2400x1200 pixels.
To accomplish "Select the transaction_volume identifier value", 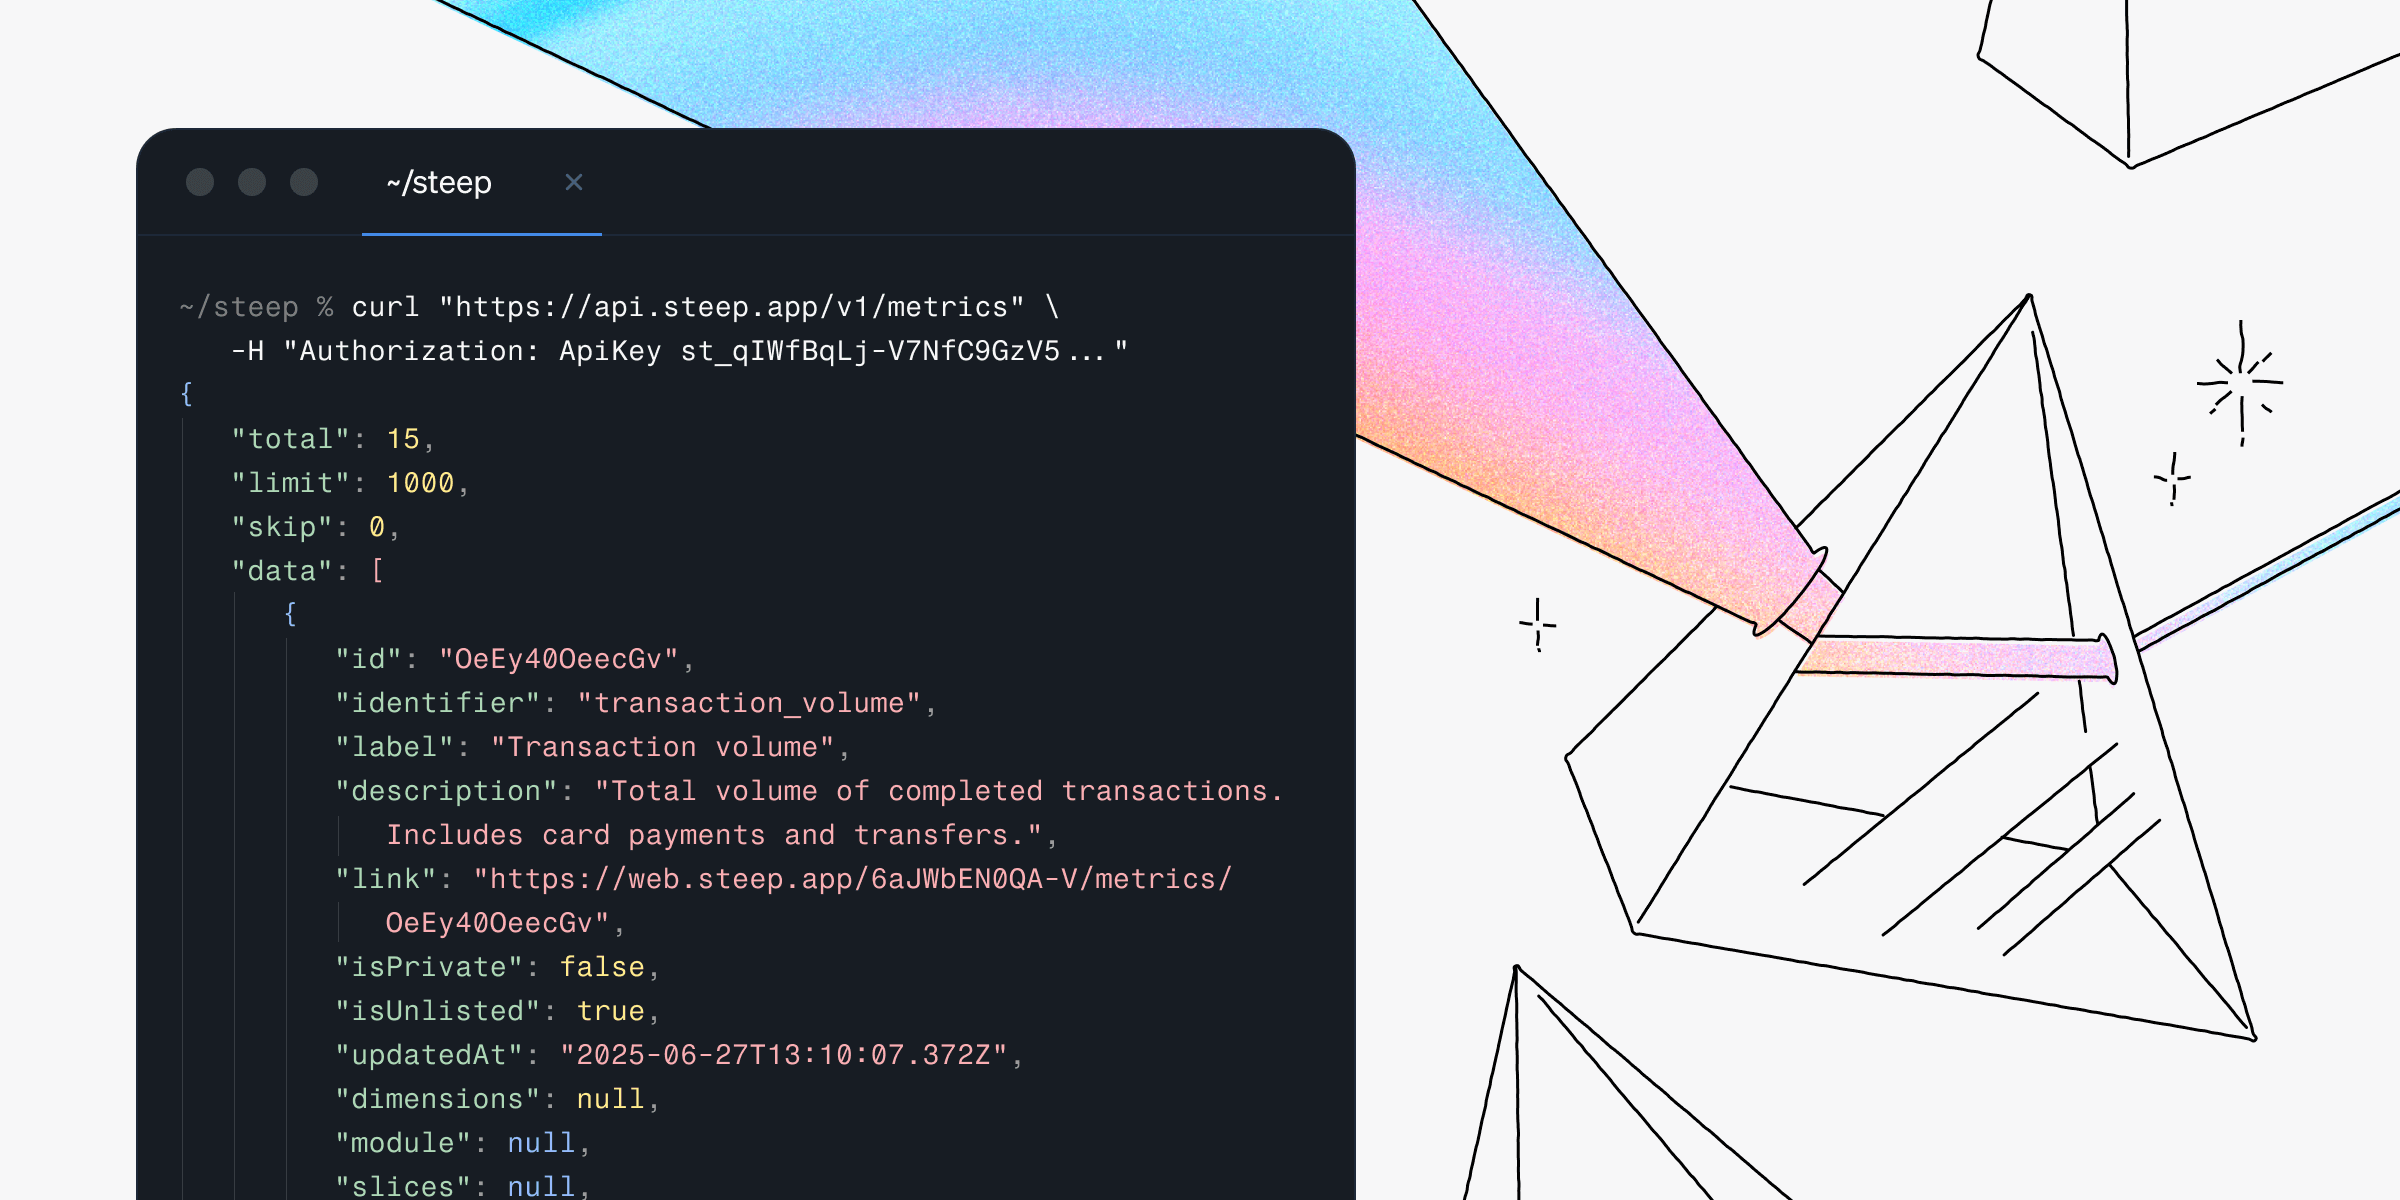I will pos(748,703).
